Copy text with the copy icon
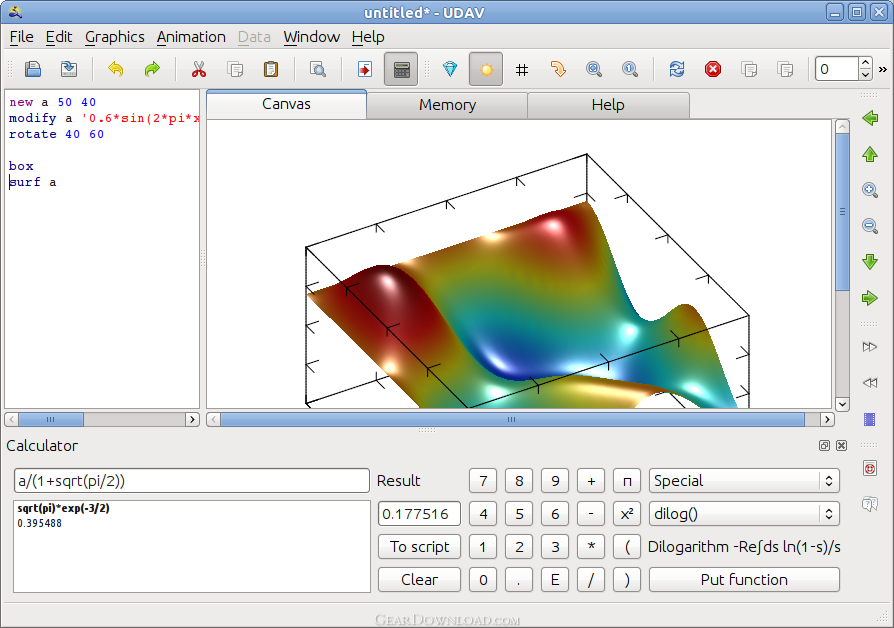 coord(235,70)
